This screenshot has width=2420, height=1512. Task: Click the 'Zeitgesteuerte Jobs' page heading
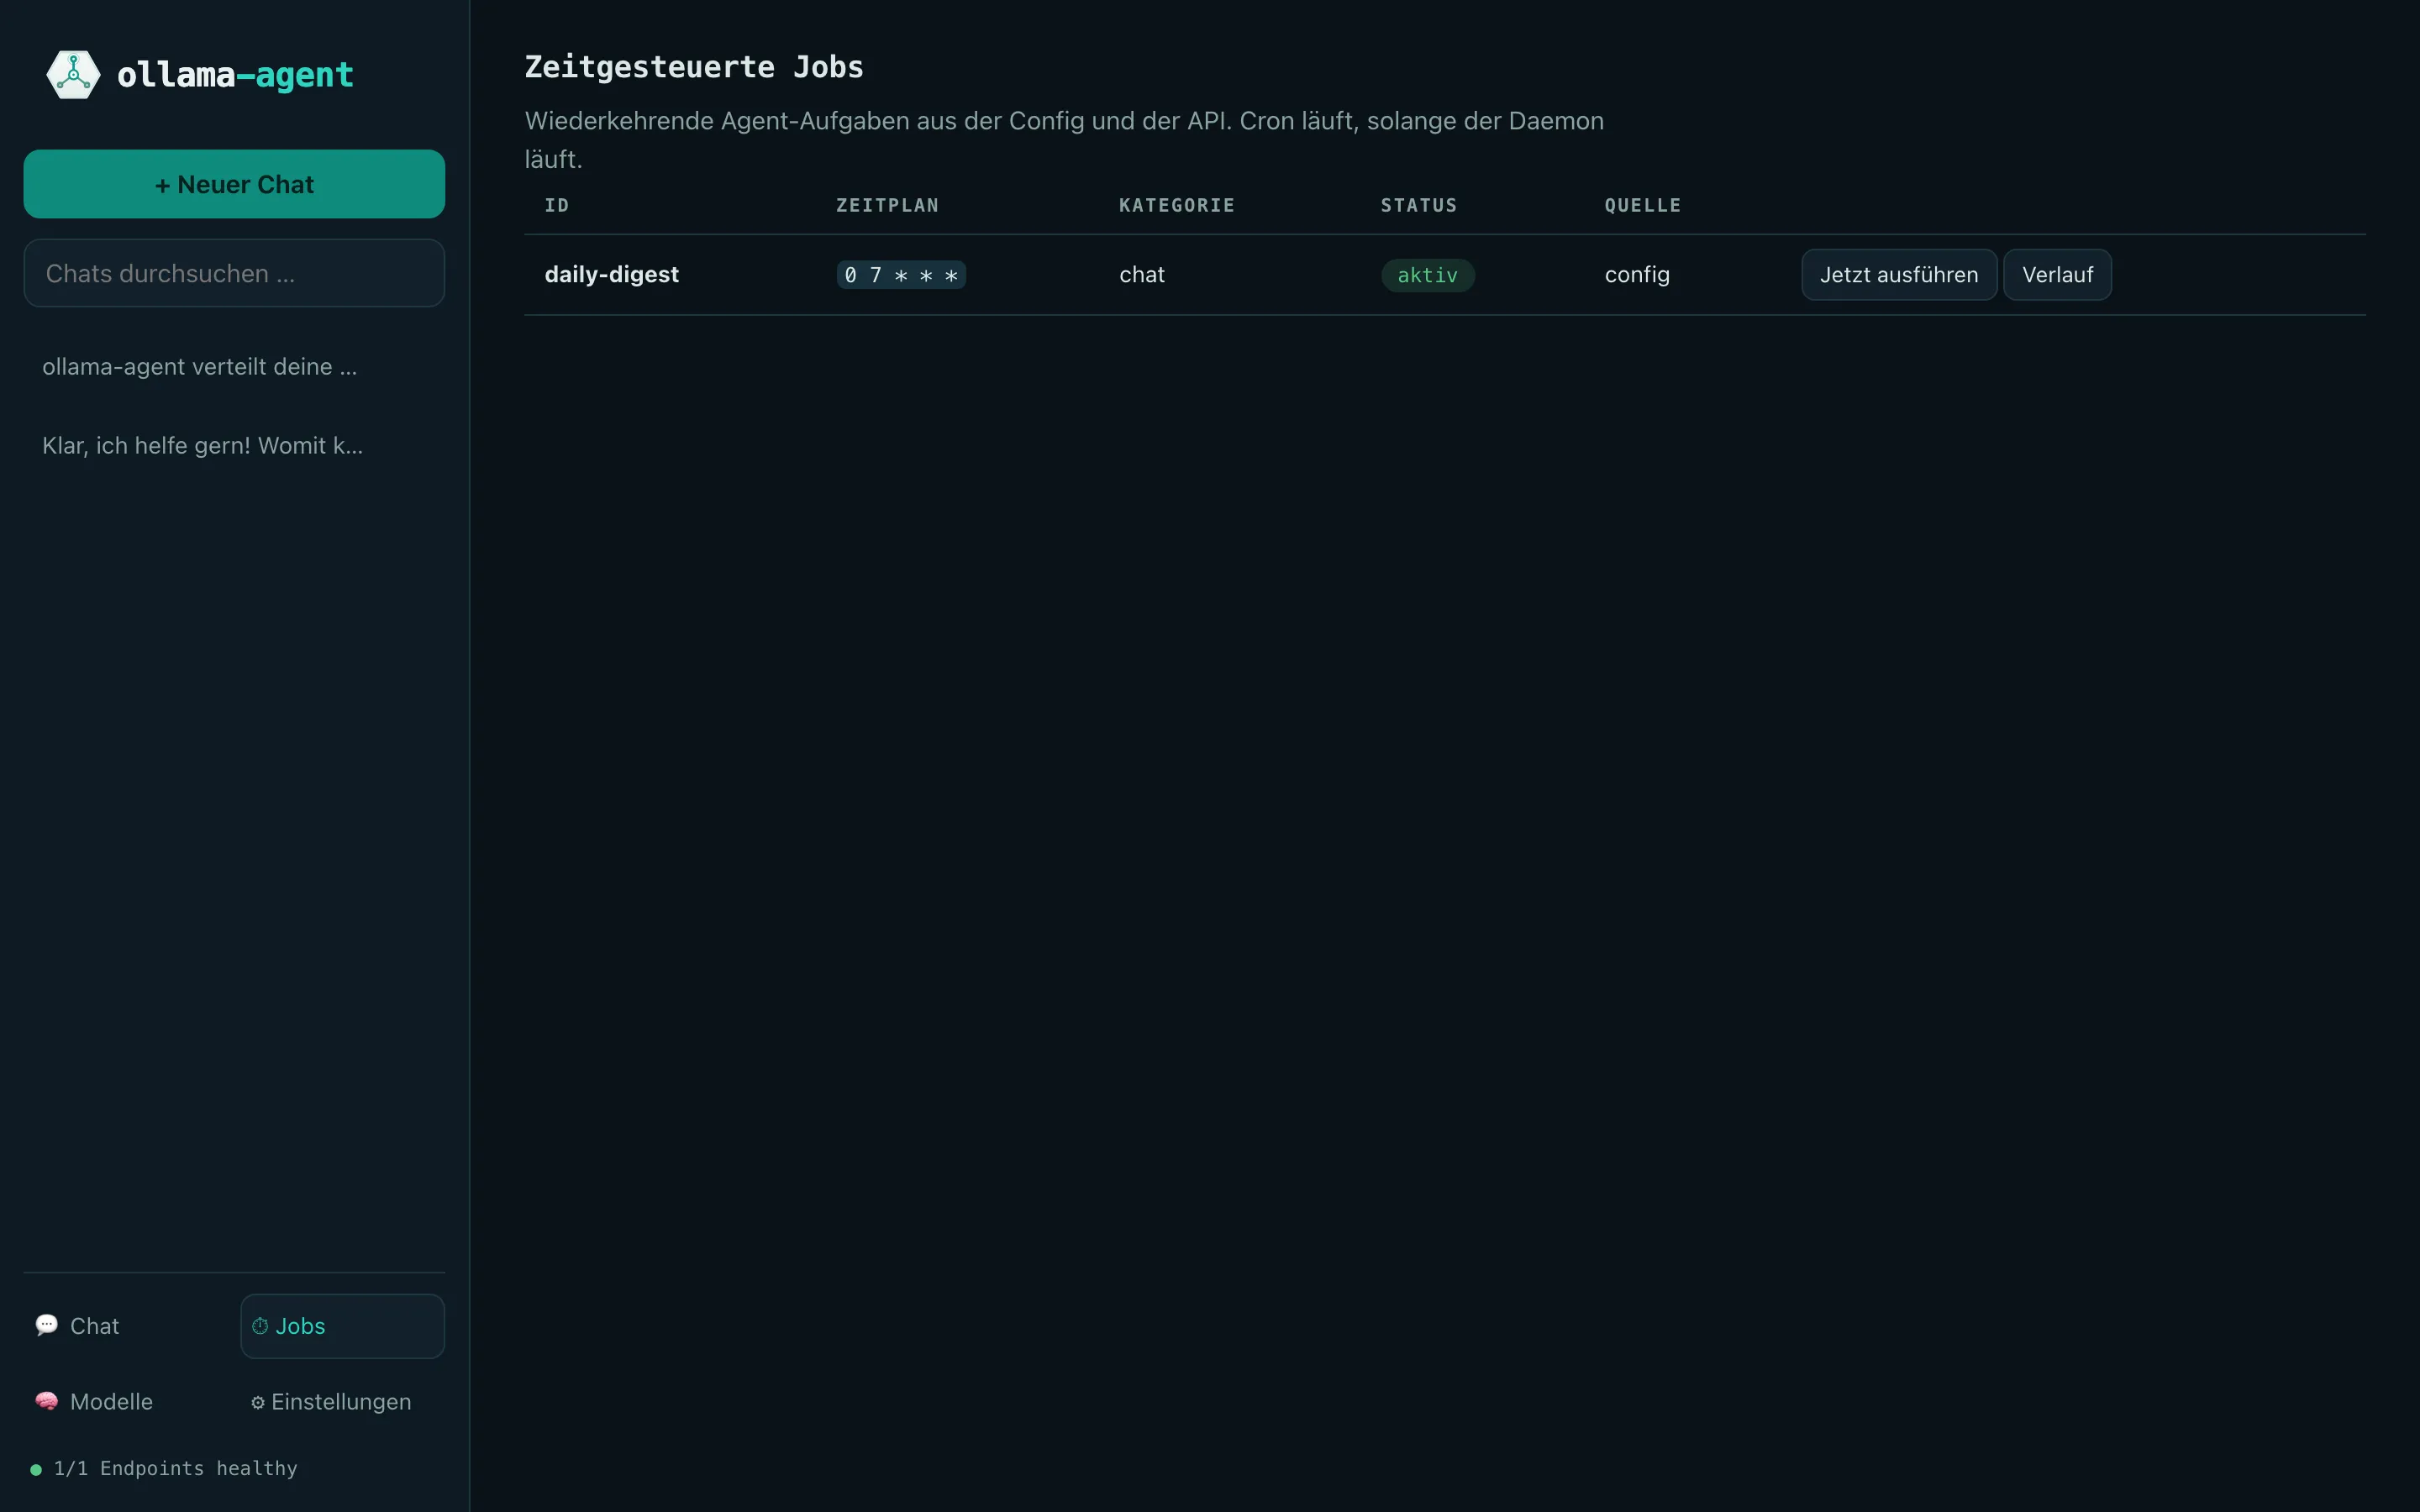pyautogui.click(x=694, y=67)
